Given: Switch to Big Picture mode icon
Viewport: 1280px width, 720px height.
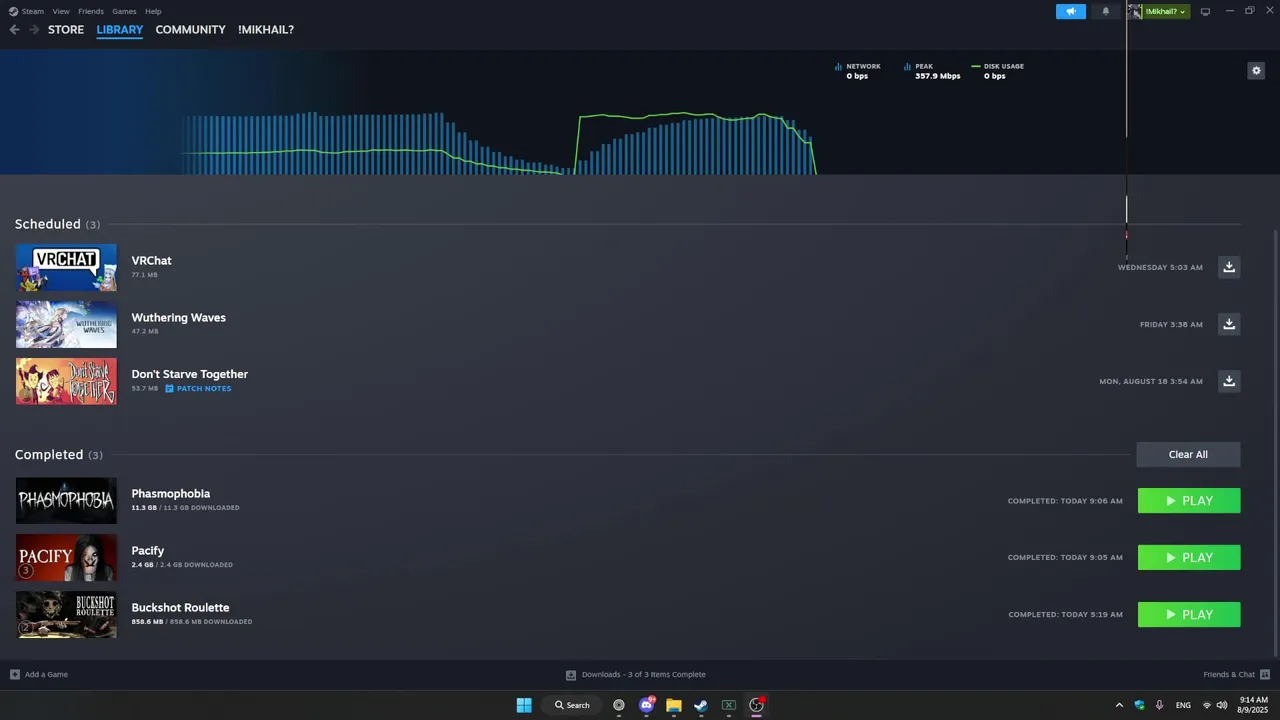Looking at the screenshot, I should [x=1205, y=11].
